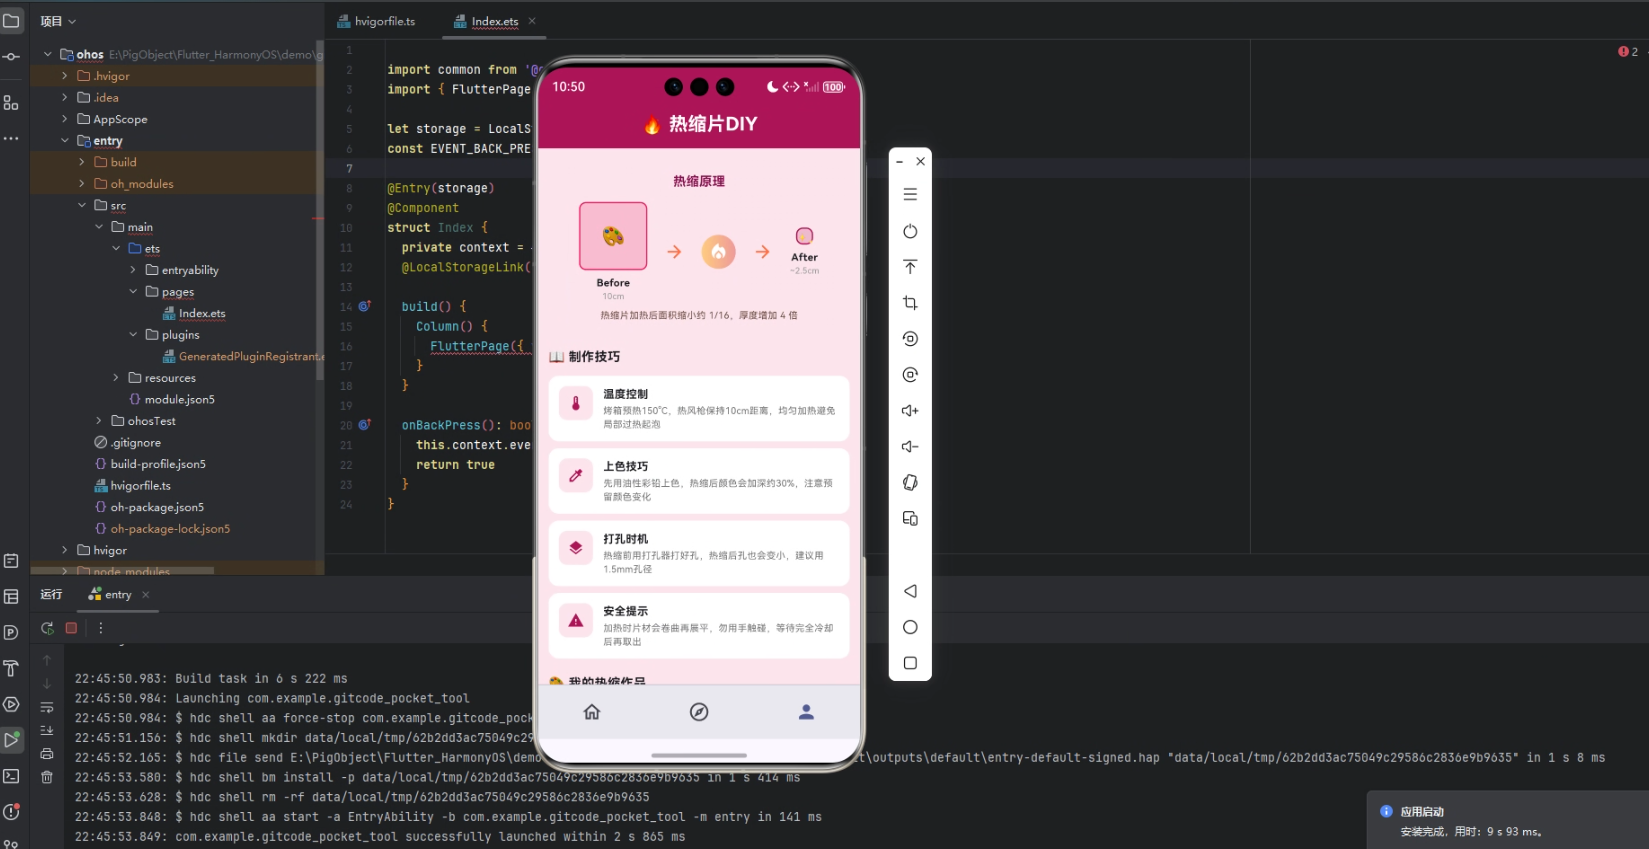Print the run console output
The image size is (1649, 849).
pyautogui.click(x=47, y=754)
